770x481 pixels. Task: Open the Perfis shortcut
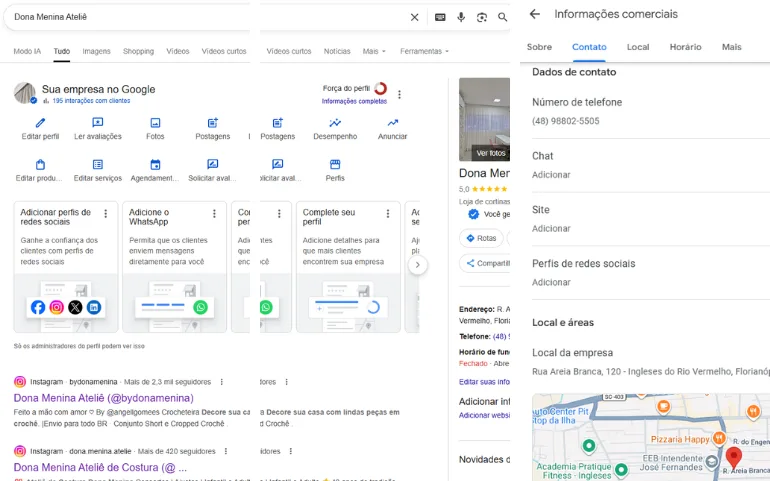(x=335, y=170)
